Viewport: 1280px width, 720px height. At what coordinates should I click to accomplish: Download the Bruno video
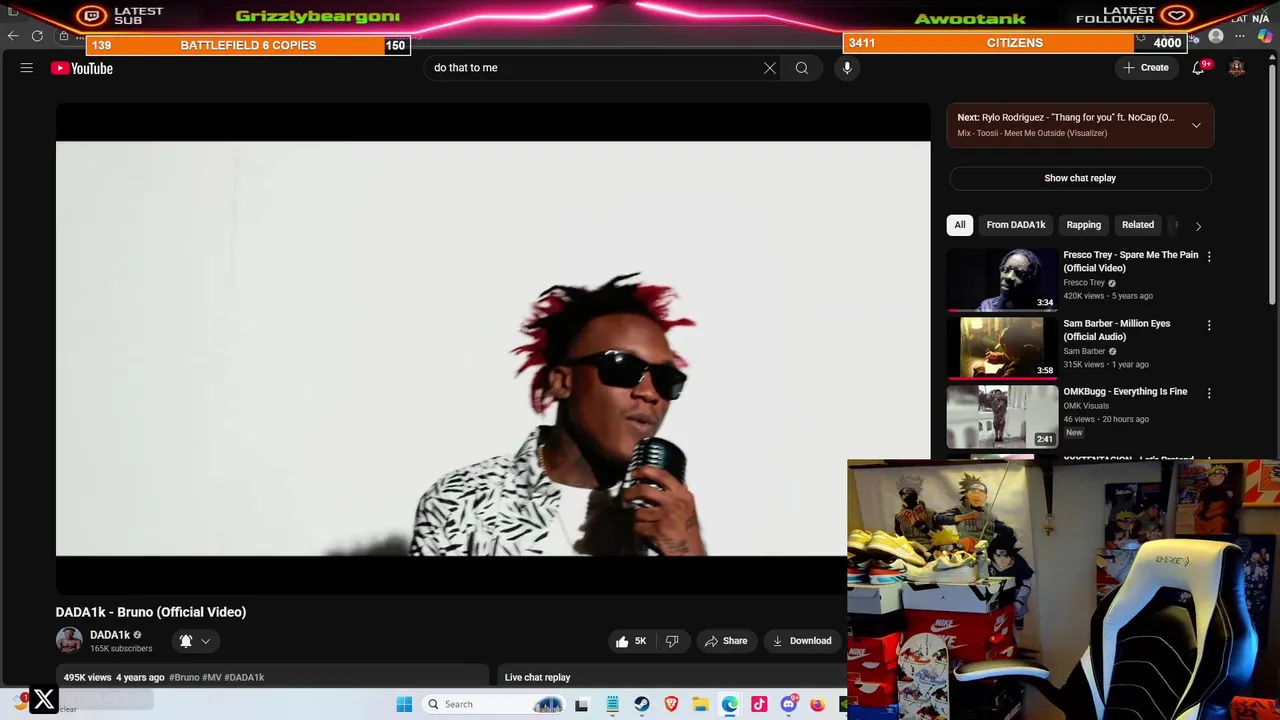pos(802,641)
